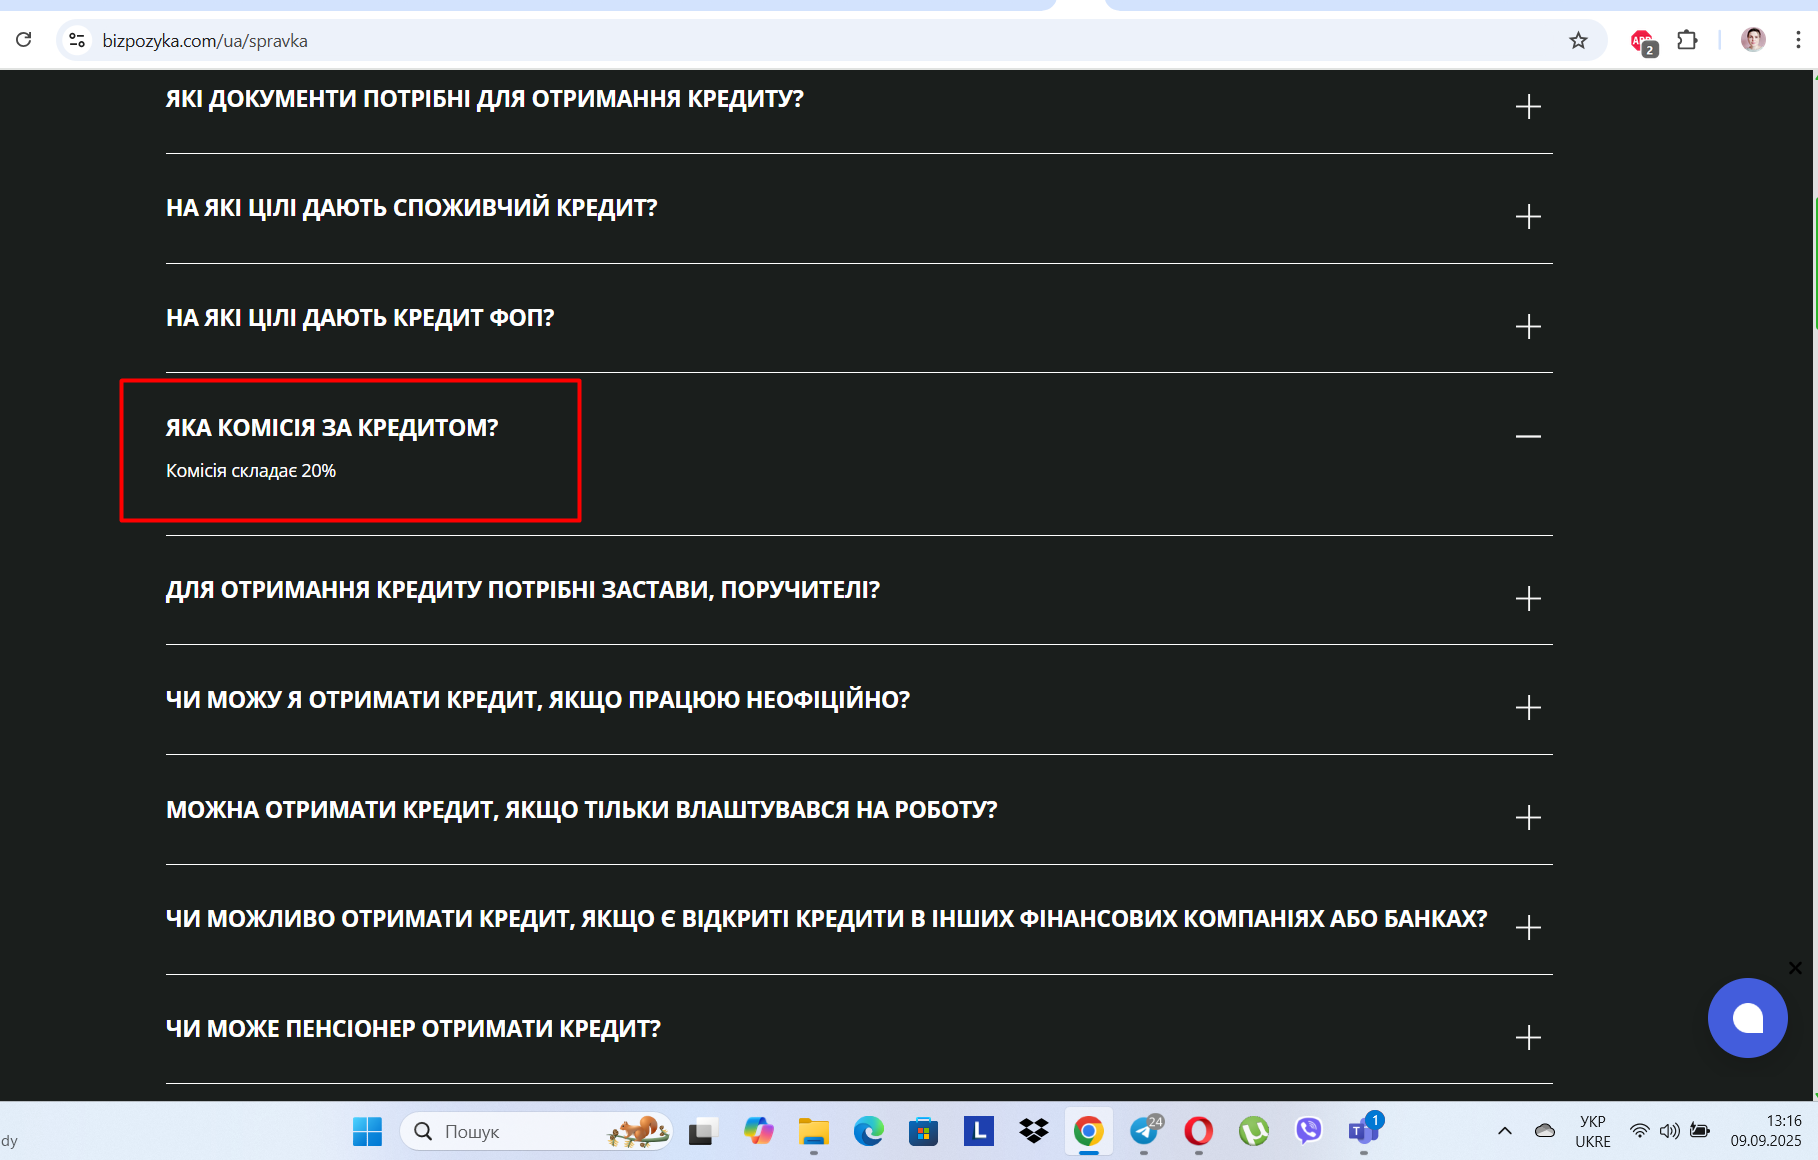Viewport: 1818px width, 1160px height.
Task: Open Chrome's three-dot menu
Action: (x=1798, y=40)
